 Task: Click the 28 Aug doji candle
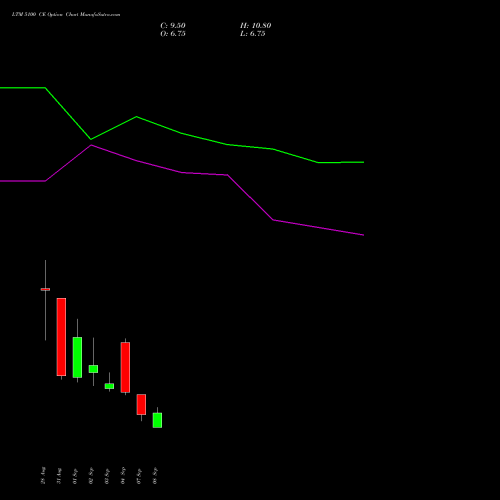pyautogui.click(x=45, y=289)
